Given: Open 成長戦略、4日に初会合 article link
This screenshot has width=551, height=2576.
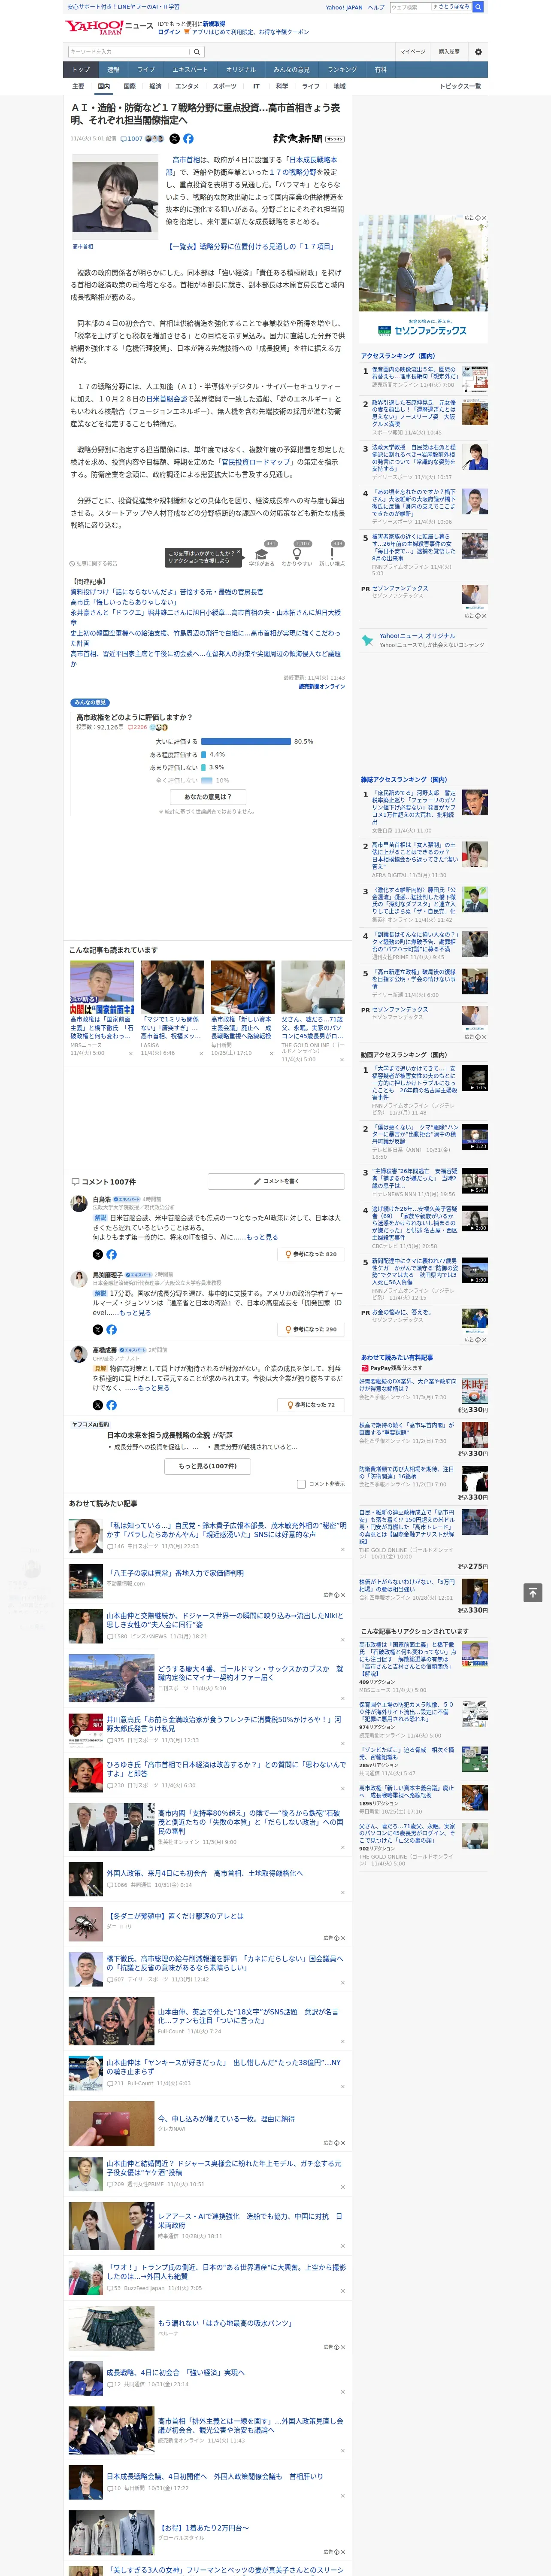Looking at the screenshot, I should (x=175, y=2373).
